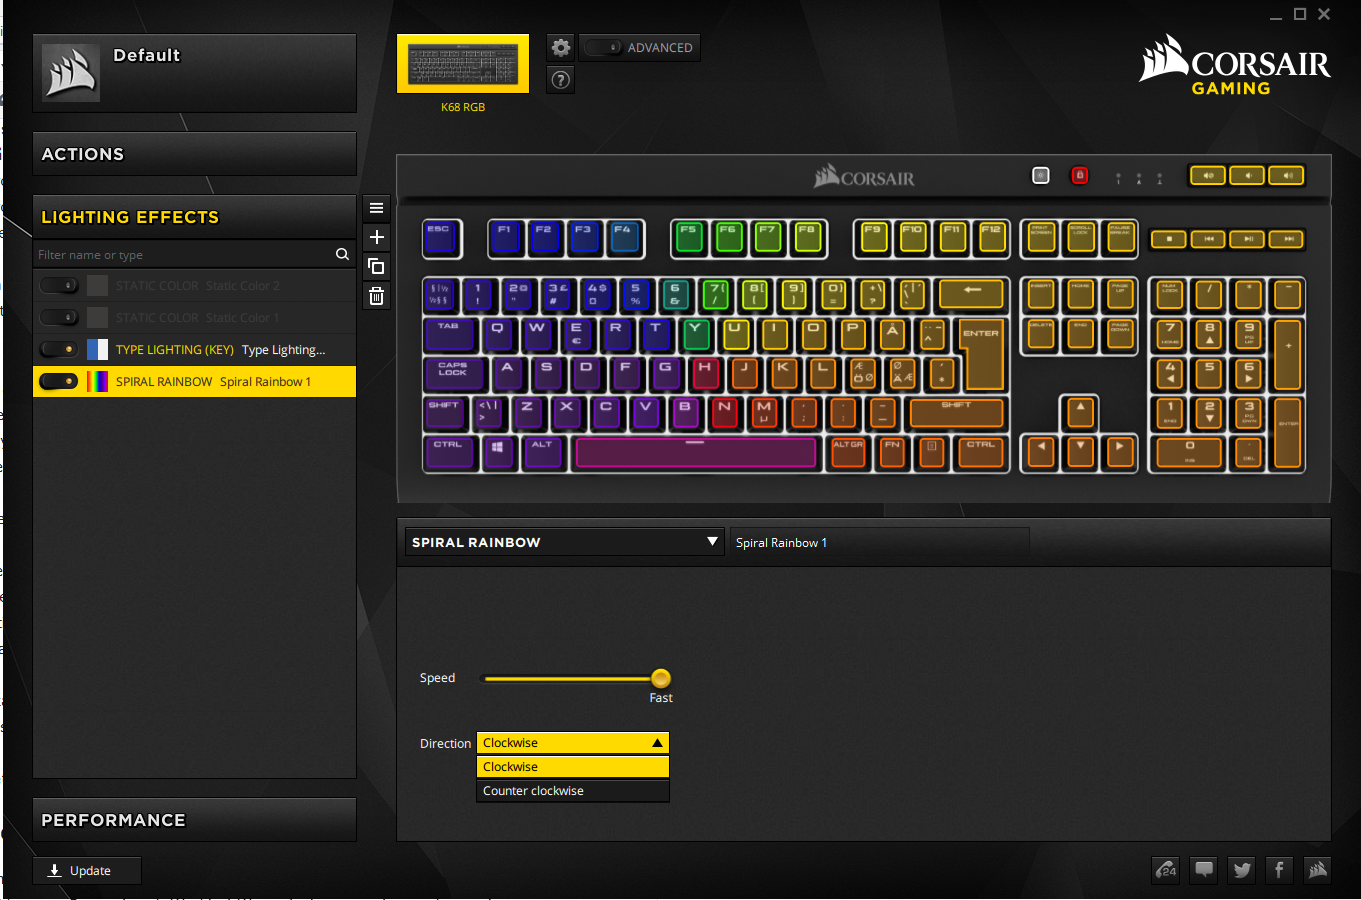1361x900 pixels.
Task: Copy the selected lighting effect
Action: tap(377, 266)
